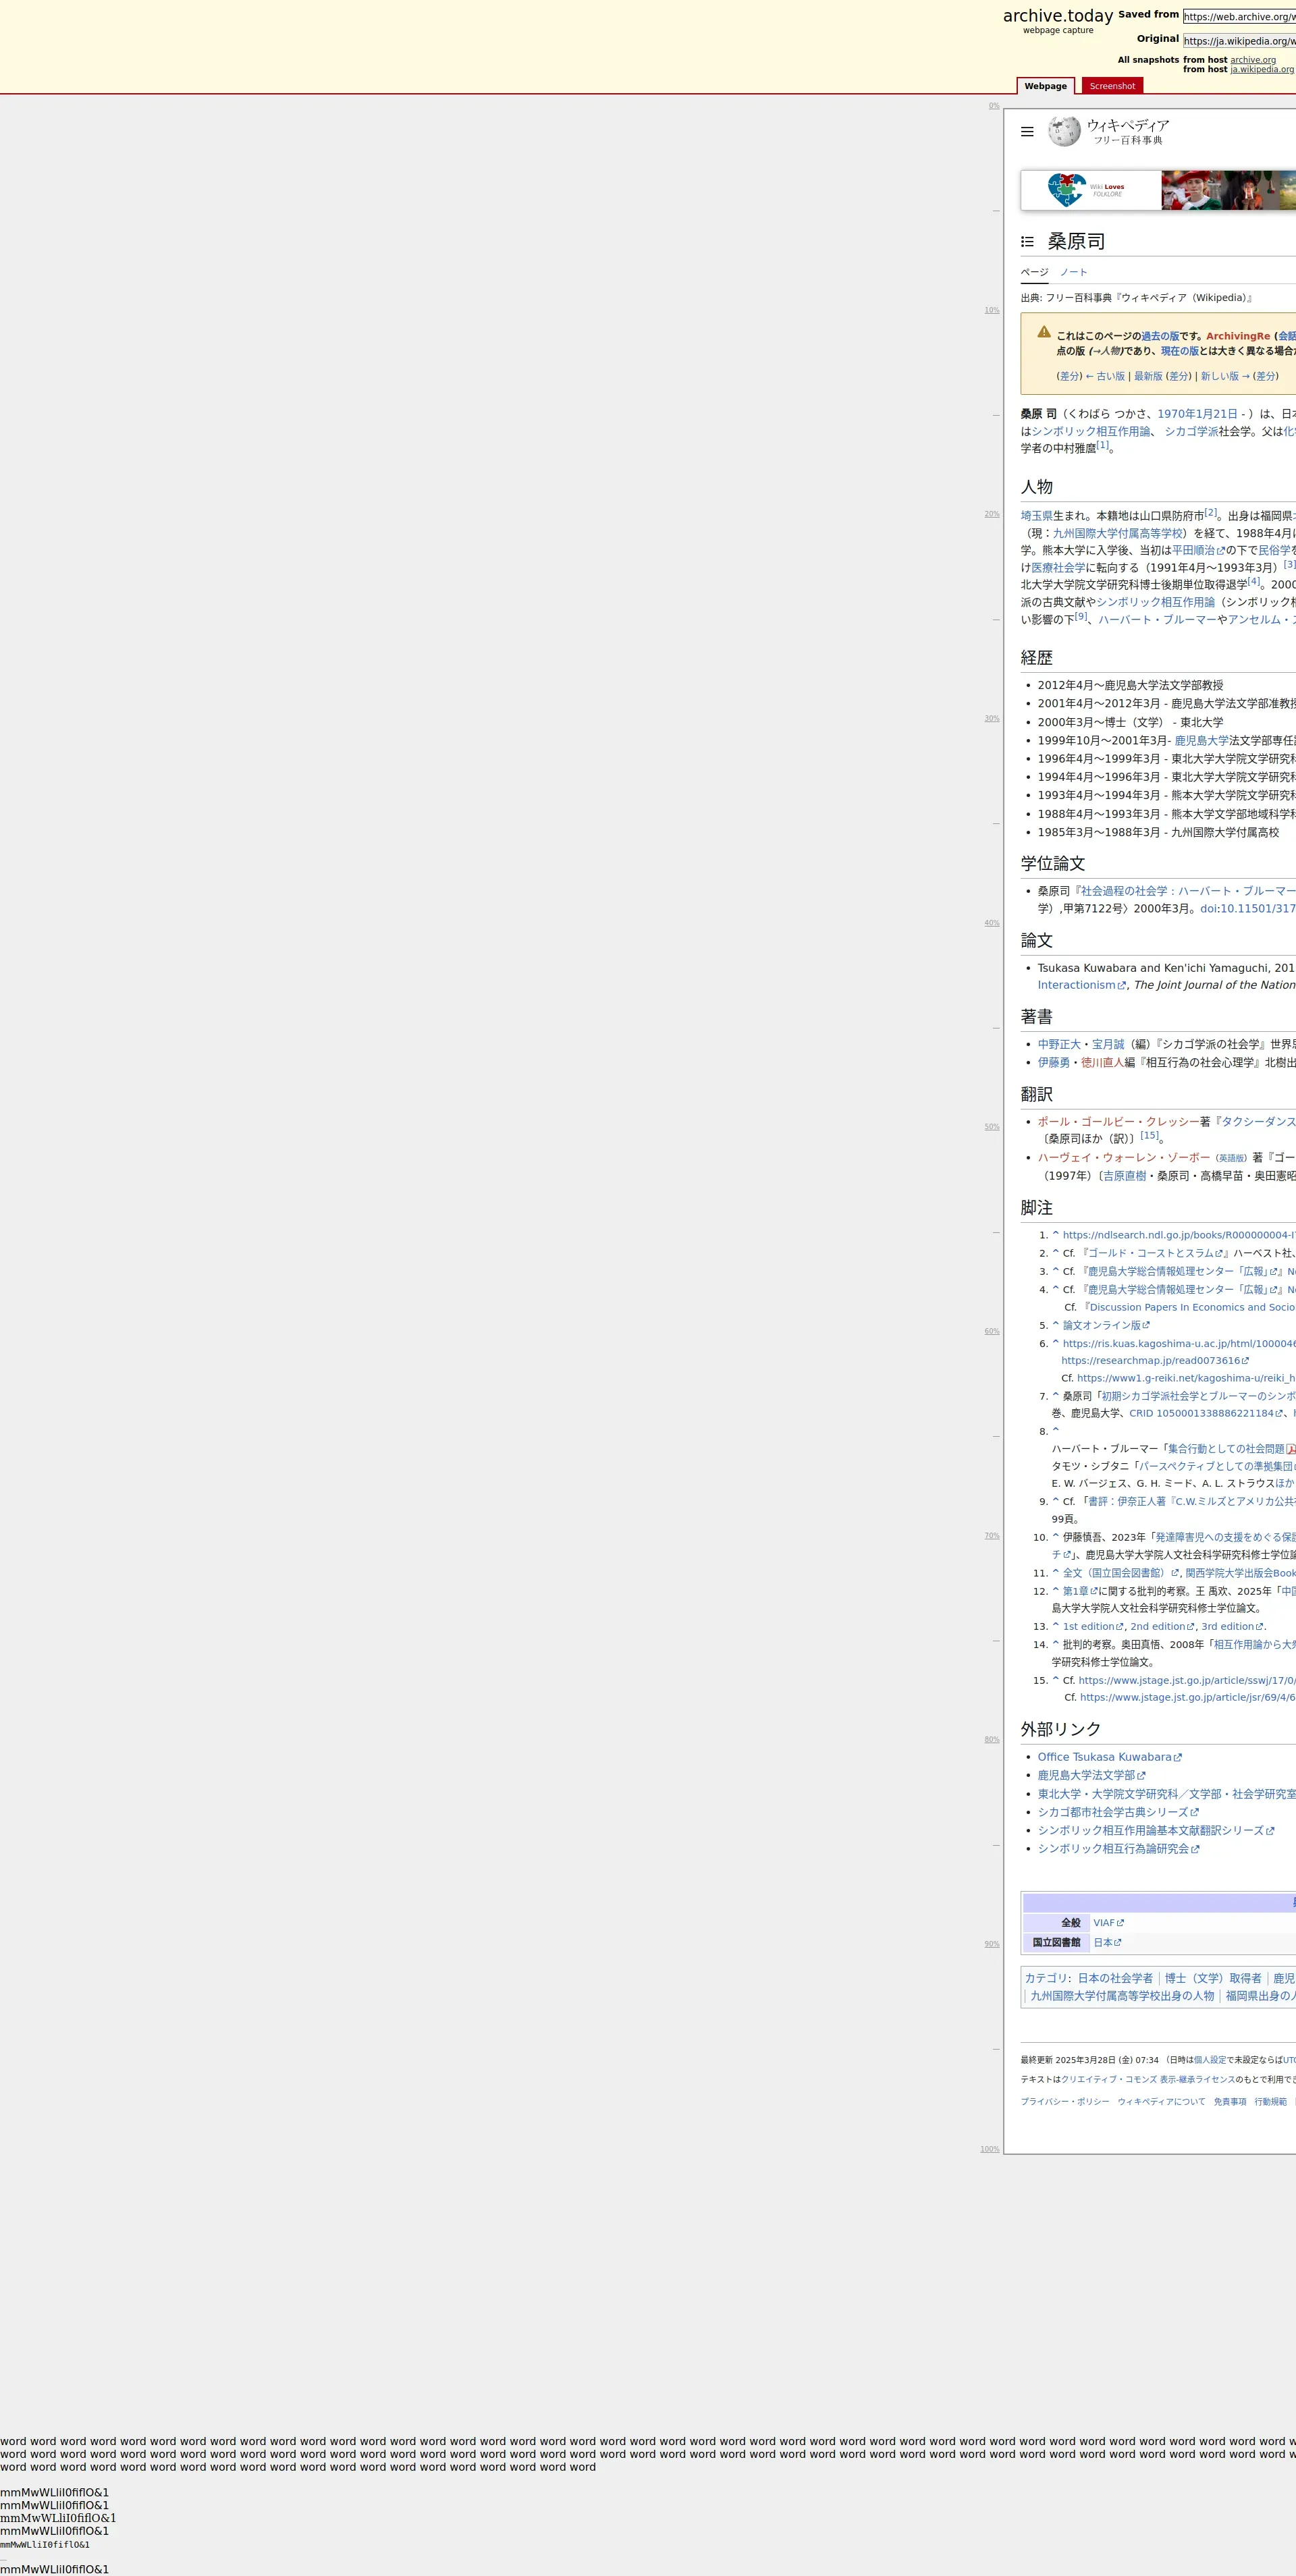Click the 日本の社会学者 category link

tap(1115, 1978)
